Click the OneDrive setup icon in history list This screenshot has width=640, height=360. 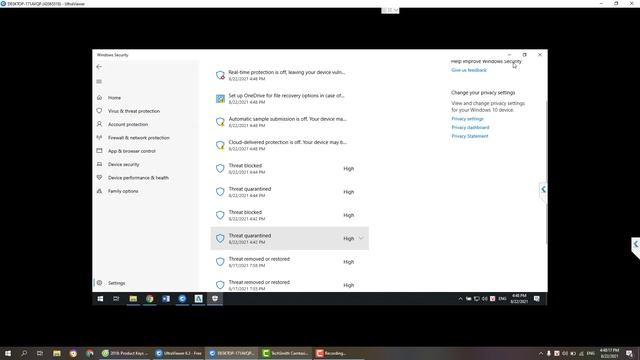[220, 98]
